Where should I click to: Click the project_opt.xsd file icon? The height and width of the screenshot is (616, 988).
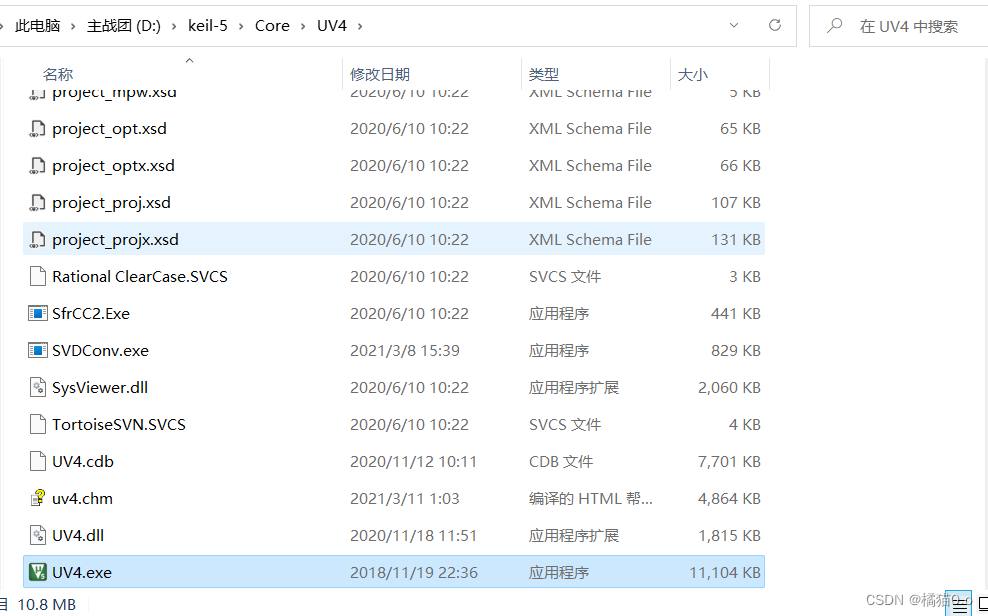(x=38, y=129)
